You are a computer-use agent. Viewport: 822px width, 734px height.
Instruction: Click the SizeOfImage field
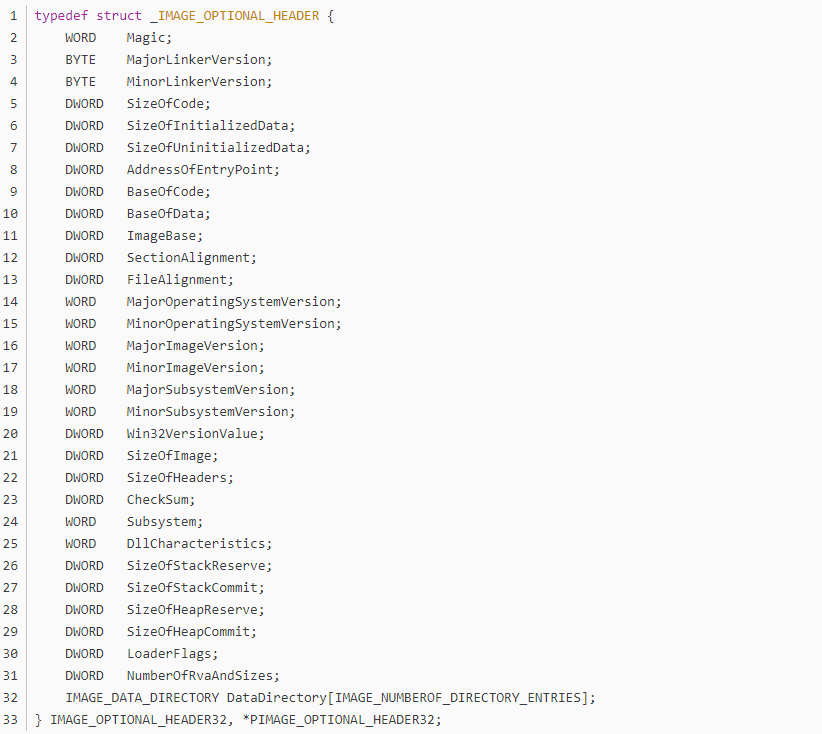169,456
